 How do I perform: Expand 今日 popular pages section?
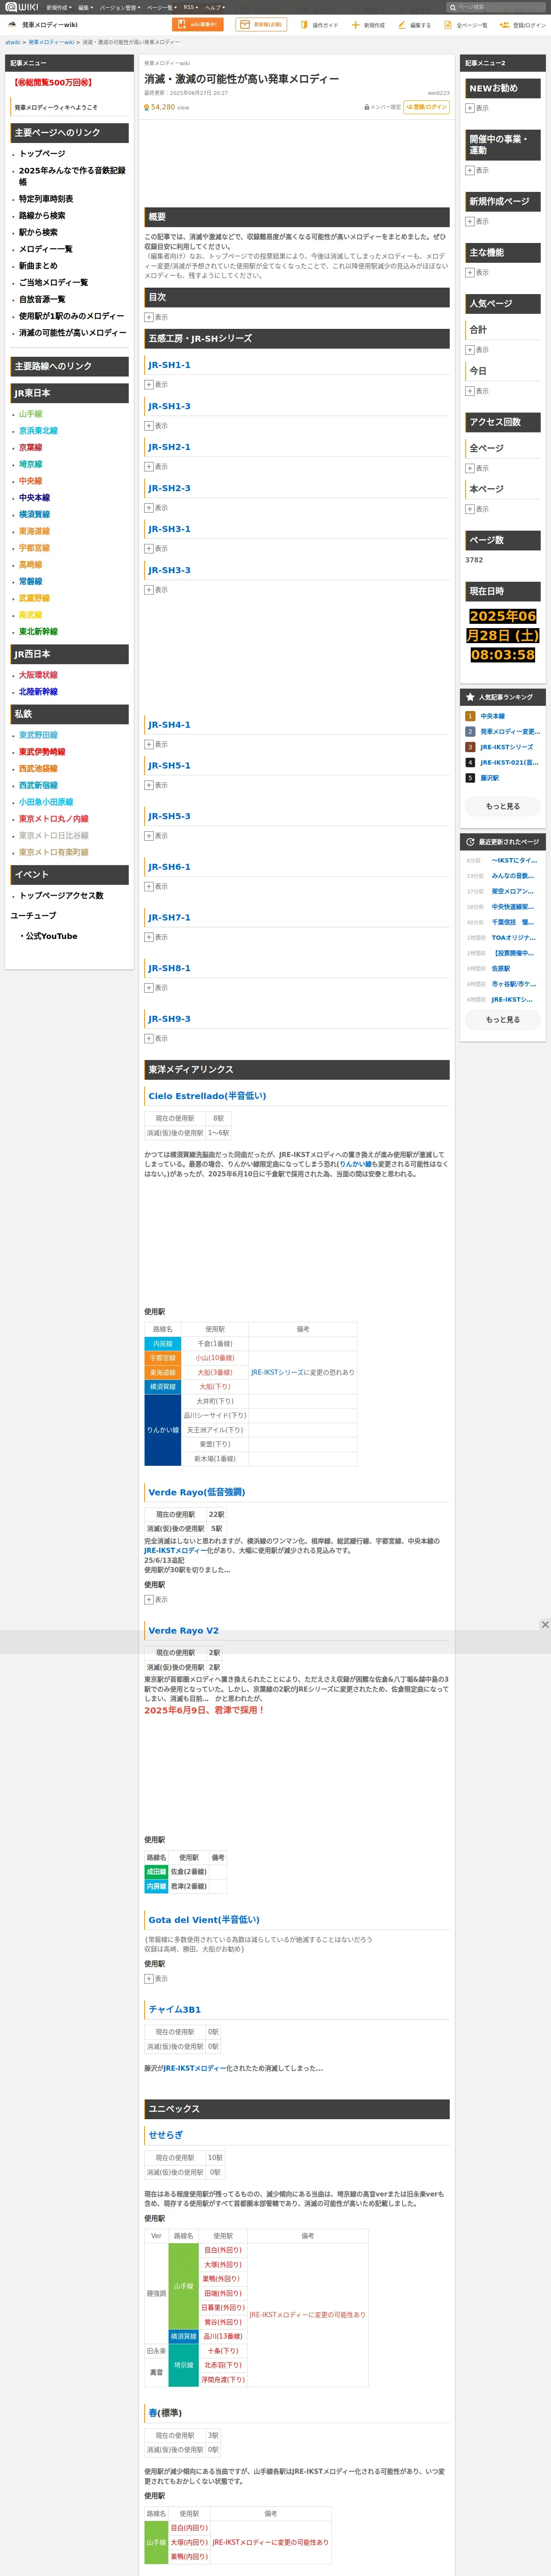coord(470,391)
